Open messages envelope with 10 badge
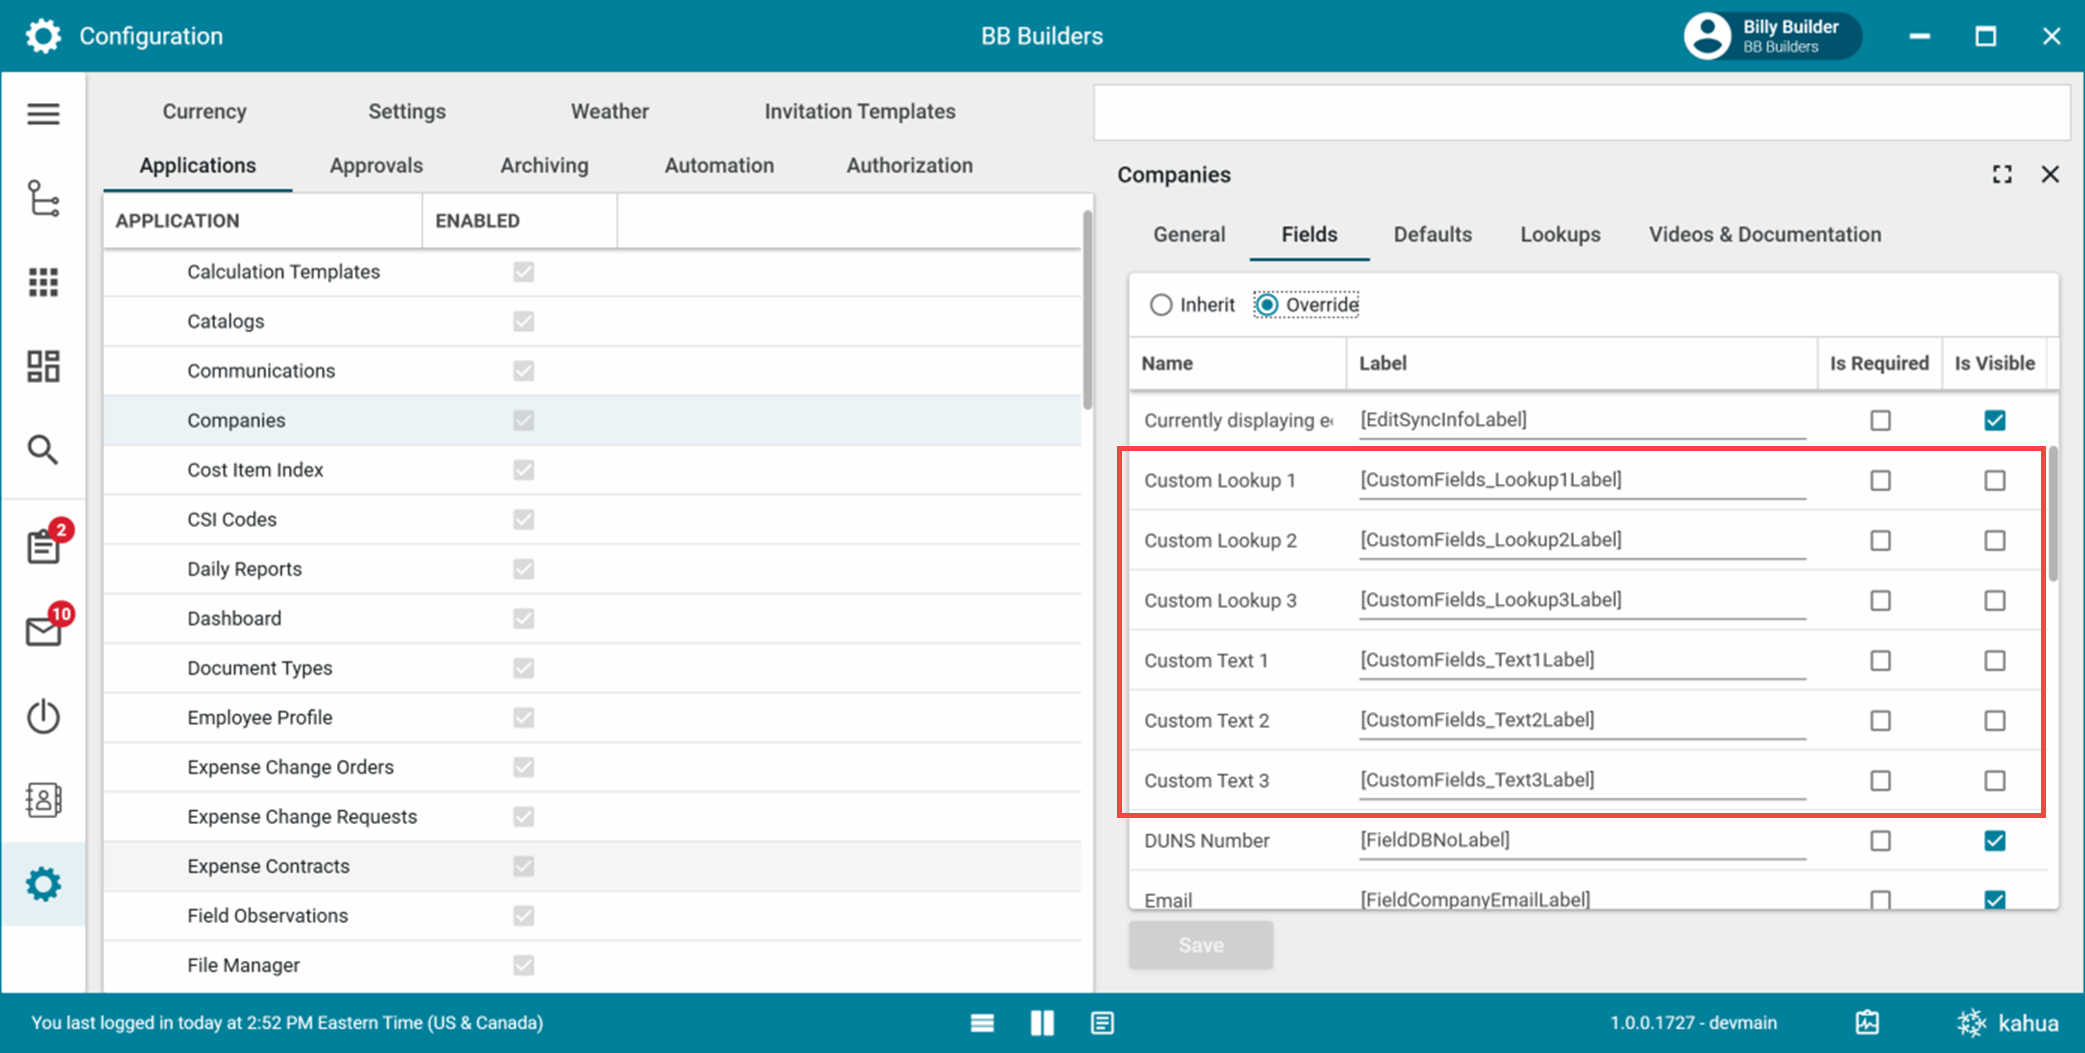Screen dimensions: 2085x1053 pyautogui.click(x=44, y=630)
